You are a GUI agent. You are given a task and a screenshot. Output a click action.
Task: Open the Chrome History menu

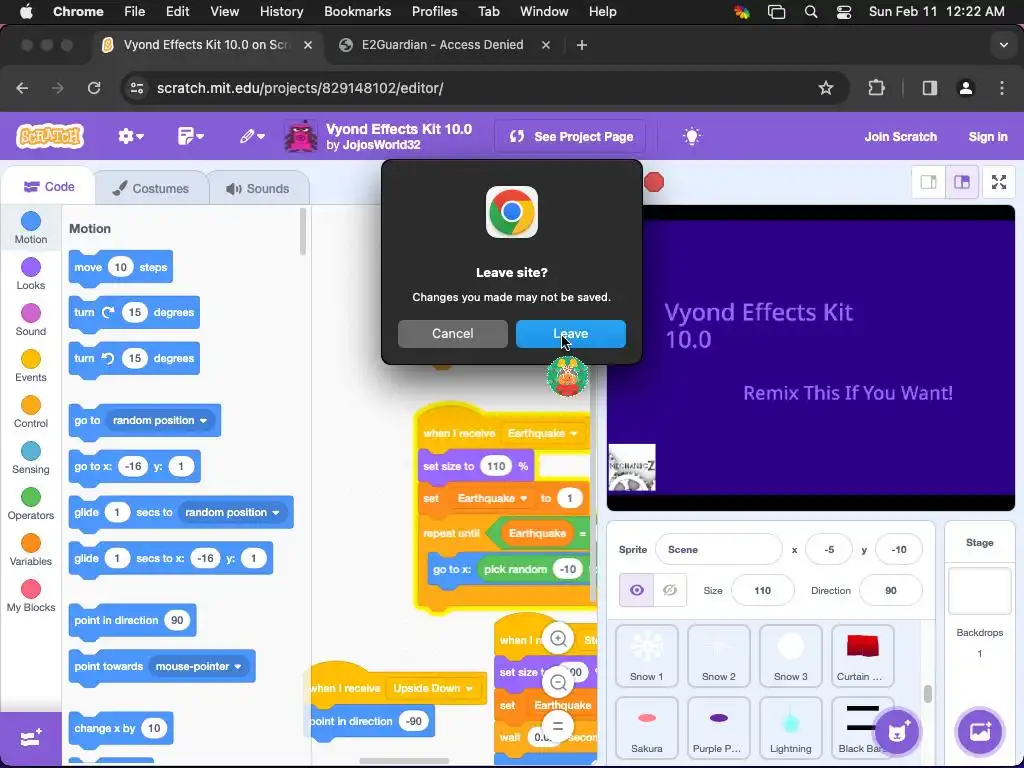click(281, 11)
